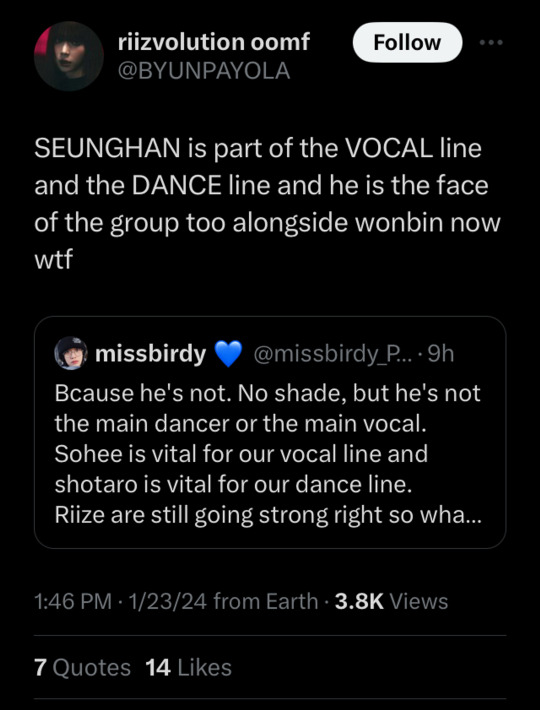View the 14 Likes list

(189, 667)
